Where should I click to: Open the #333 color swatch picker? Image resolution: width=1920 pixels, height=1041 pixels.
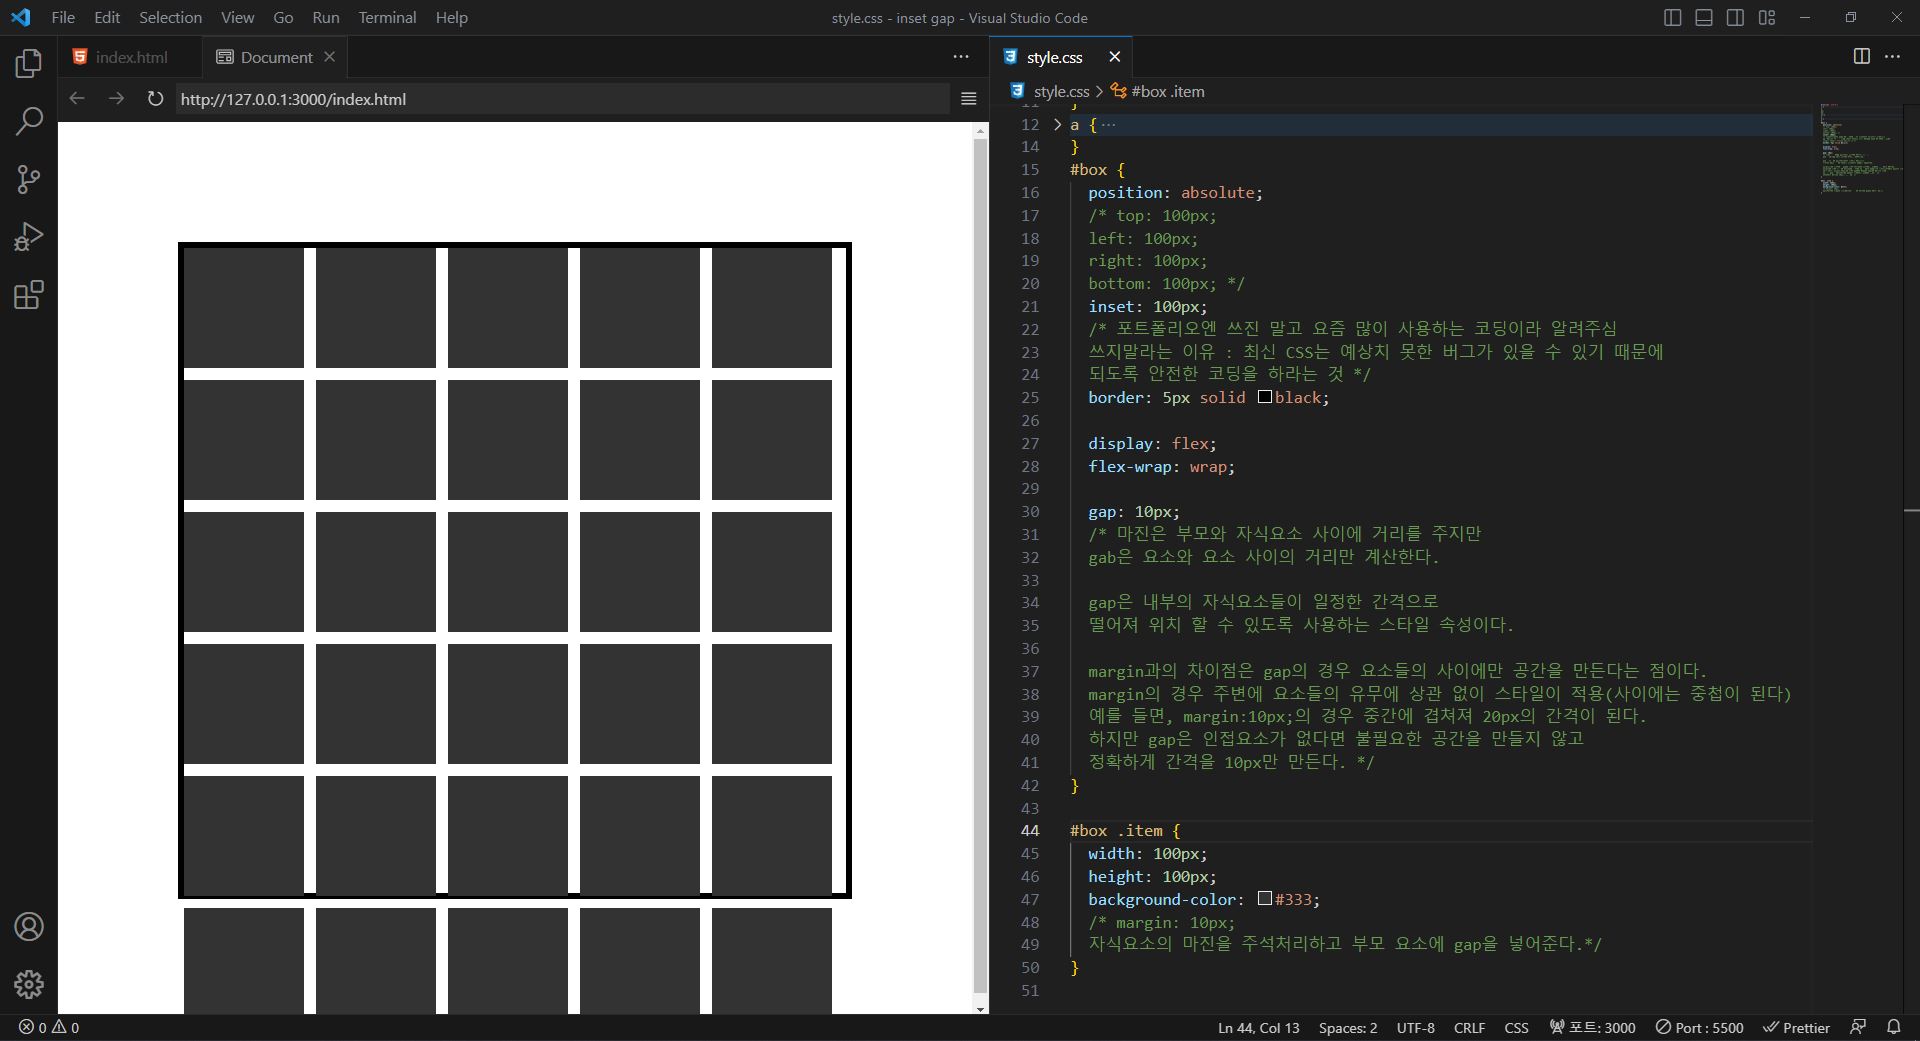[x=1265, y=899]
